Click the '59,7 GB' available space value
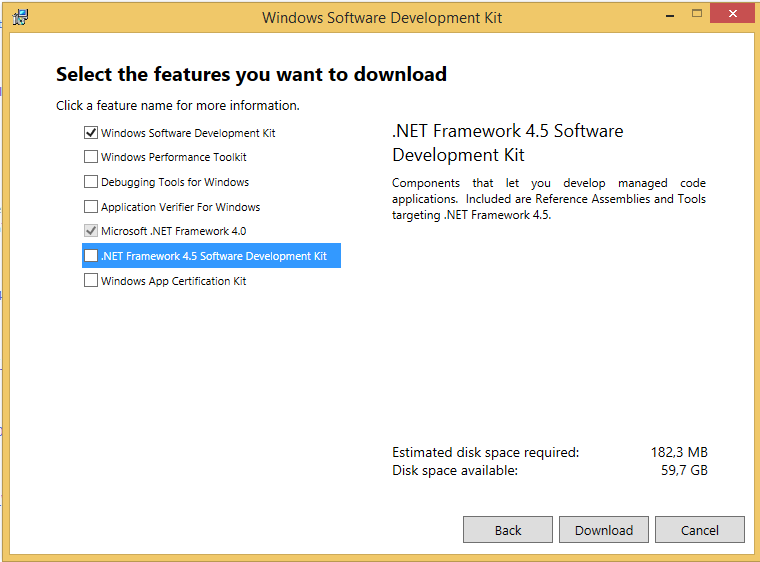Screen dimensions: 760x562 click(x=684, y=470)
